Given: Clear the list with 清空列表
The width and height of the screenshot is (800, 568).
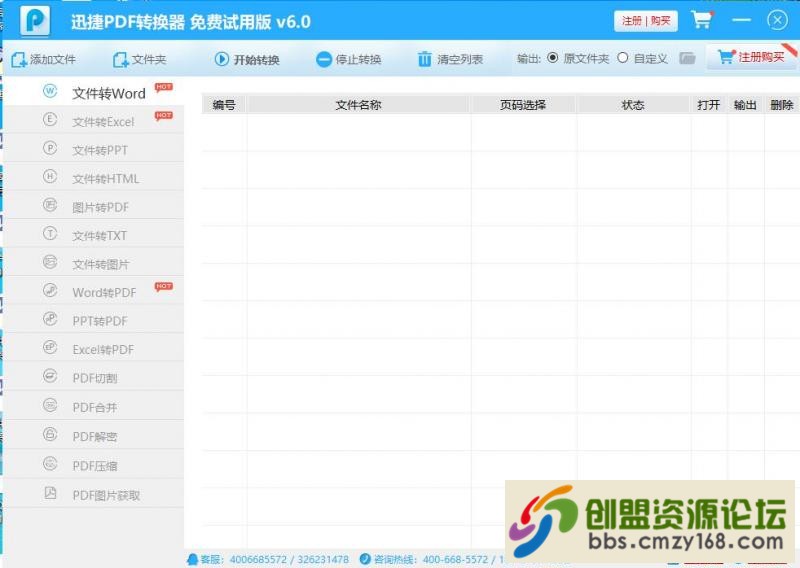Looking at the screenshot, I should click(450, 60).
